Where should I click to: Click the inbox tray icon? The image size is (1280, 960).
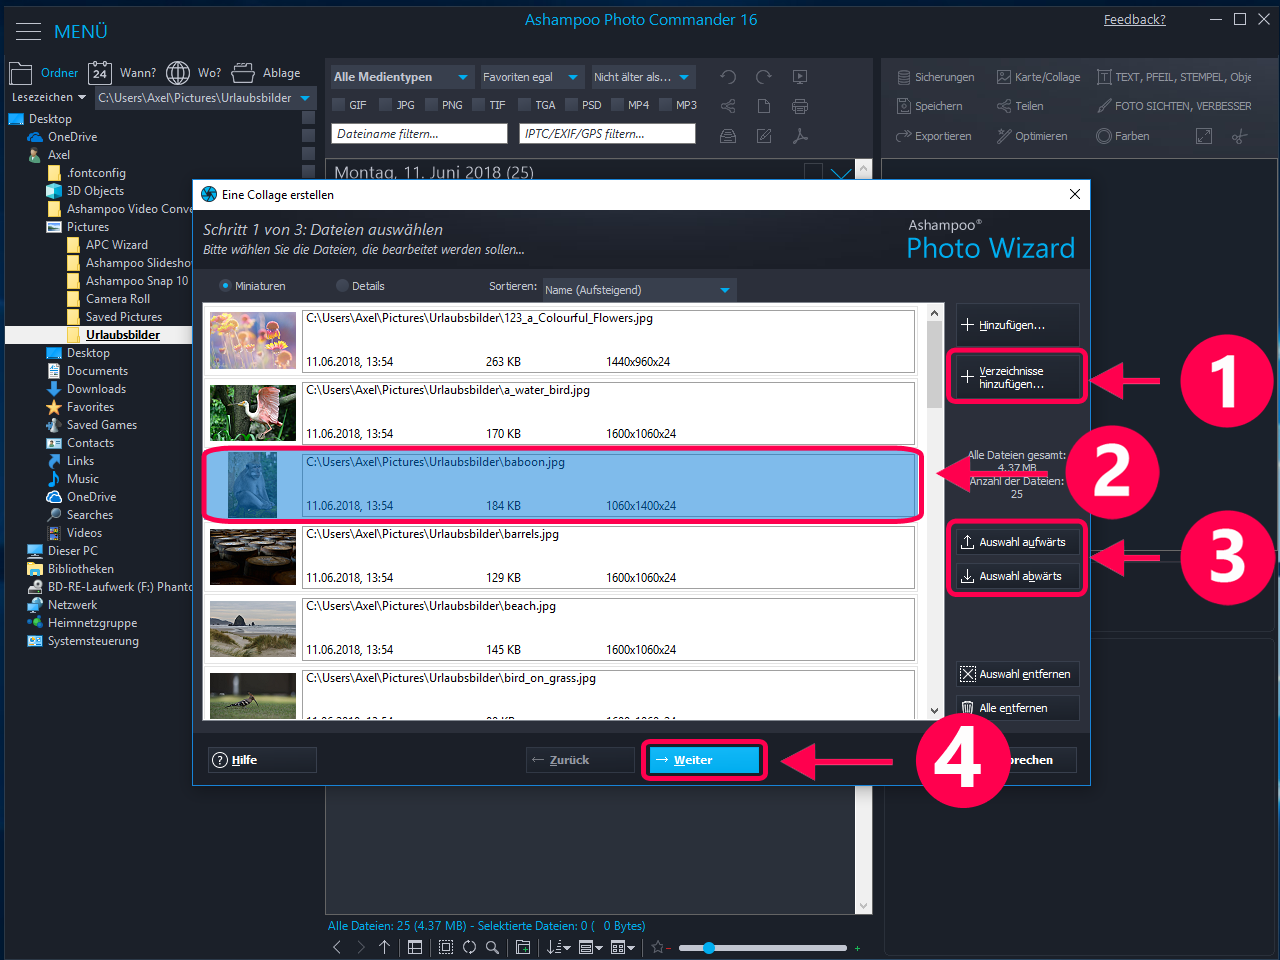coord(728,136)
